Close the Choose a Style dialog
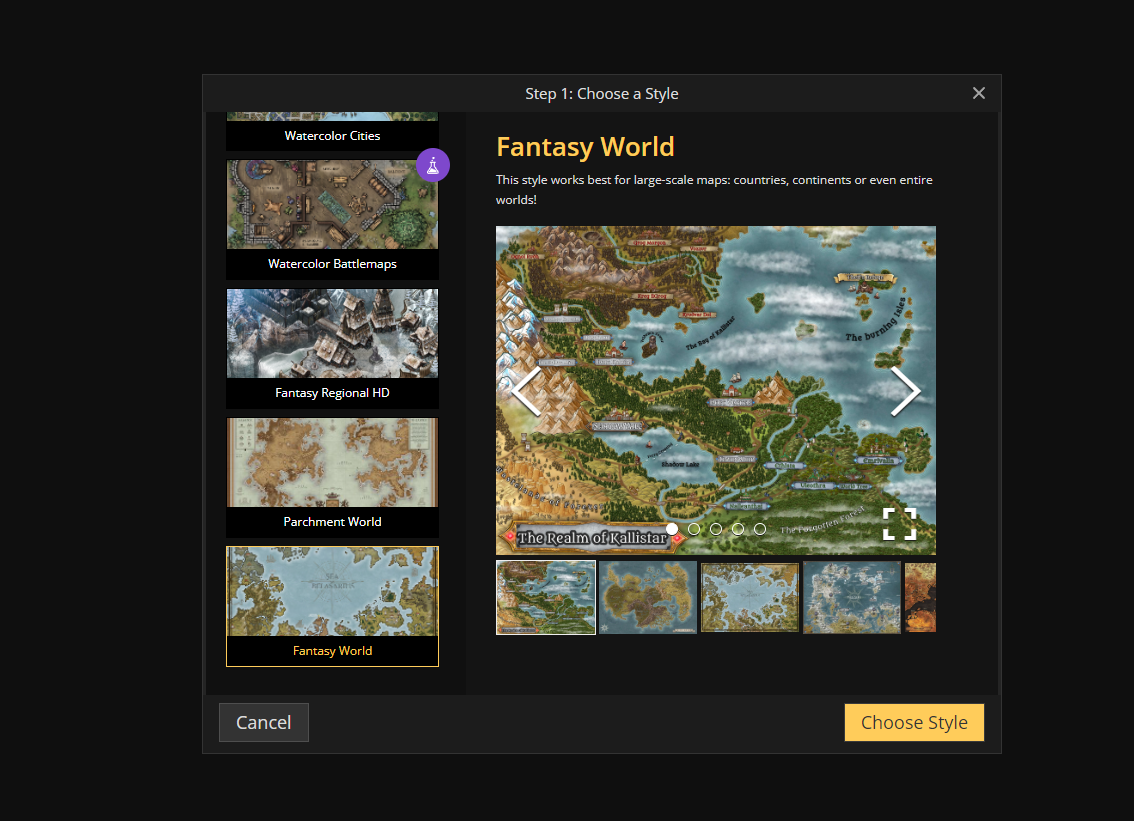Image resolution: width=1134 pixels, height=821 pixels. click(x=978, y=93)
